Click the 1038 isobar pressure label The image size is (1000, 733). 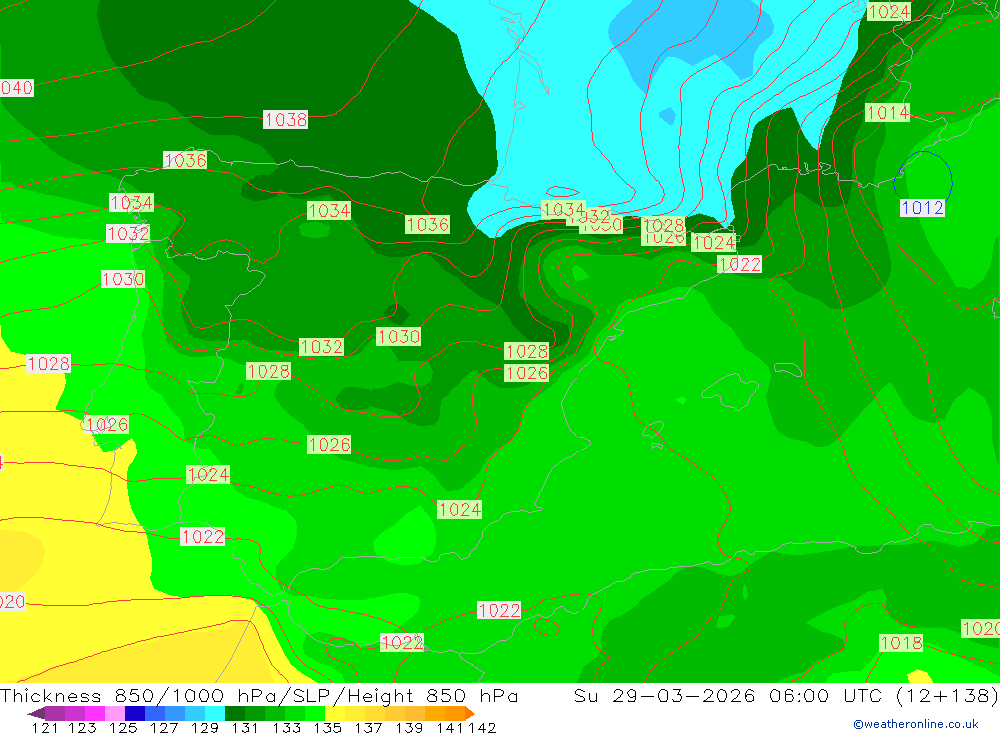286,119
